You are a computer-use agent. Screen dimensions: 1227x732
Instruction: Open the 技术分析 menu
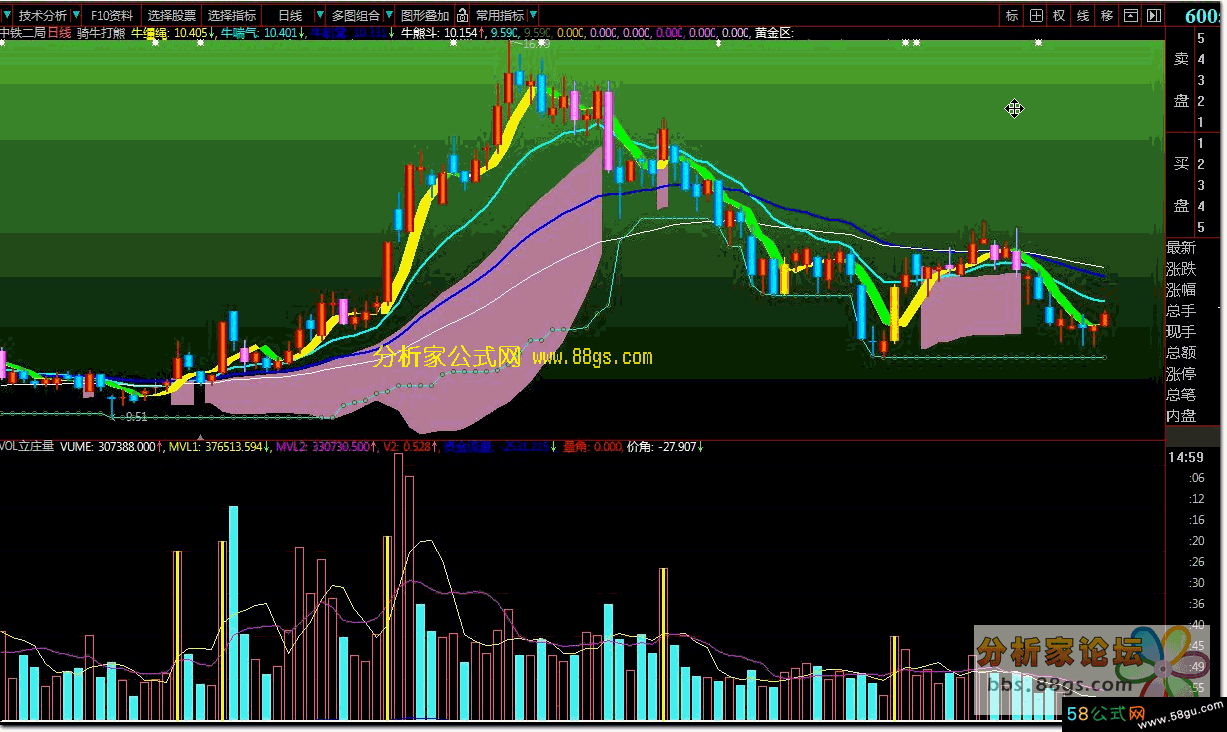43,16
